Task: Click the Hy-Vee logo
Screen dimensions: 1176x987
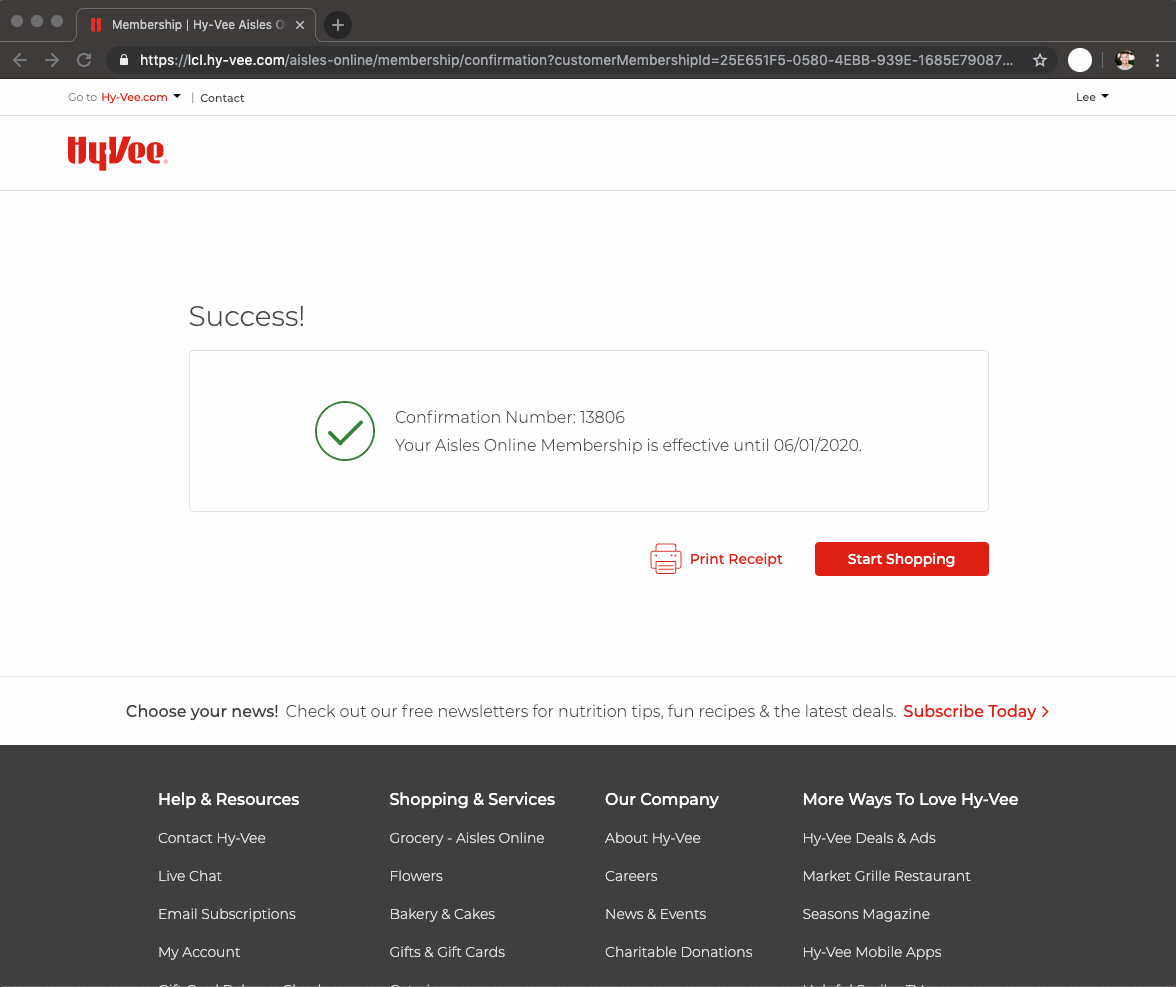Action: (x=117, y=152)
